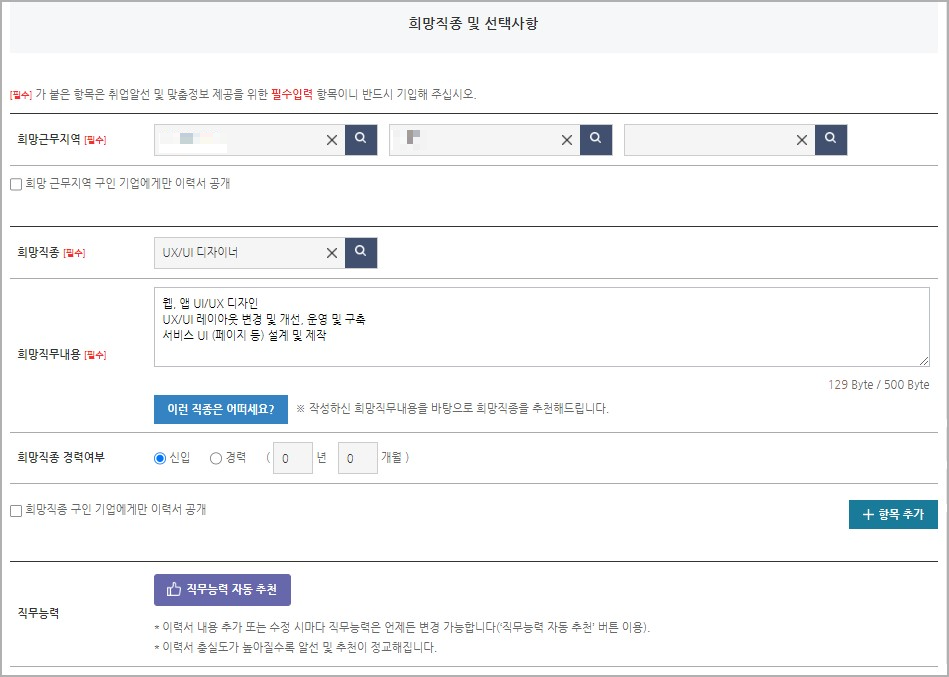Select the 신입 entry-level radio button
Screen dimensions: 949x677
(161, 458)
